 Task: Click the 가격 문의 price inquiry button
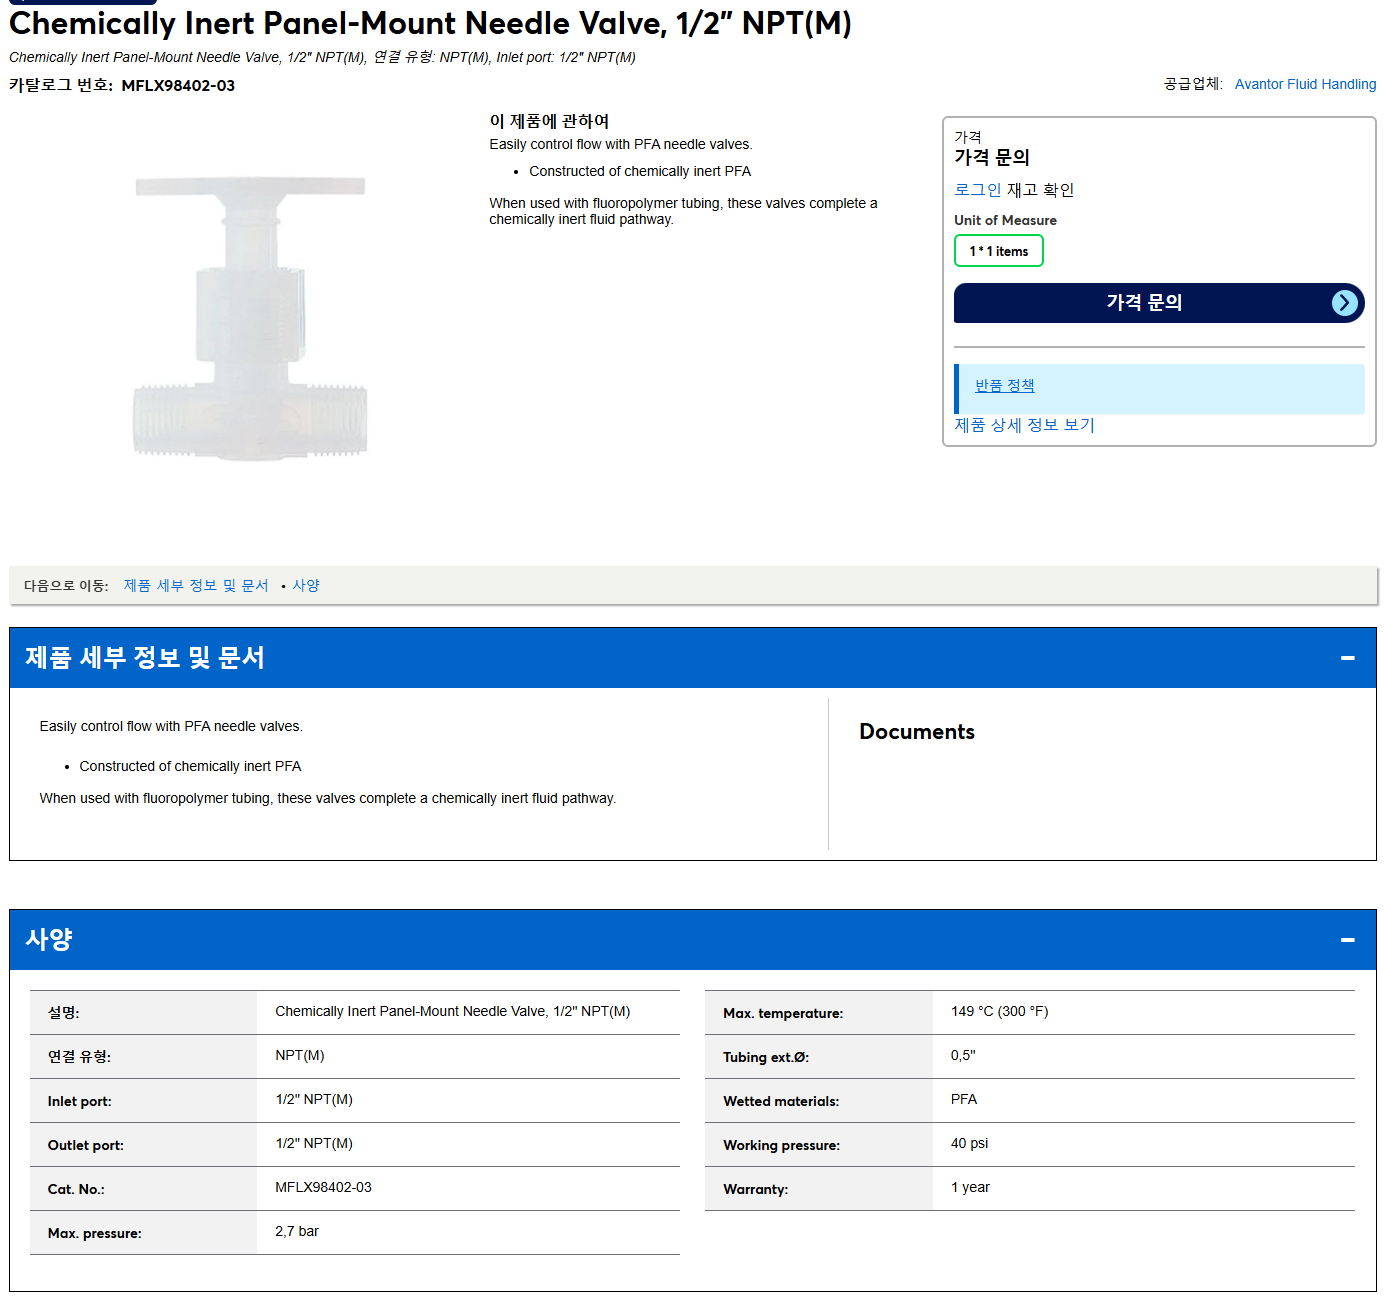(1159, 303)
